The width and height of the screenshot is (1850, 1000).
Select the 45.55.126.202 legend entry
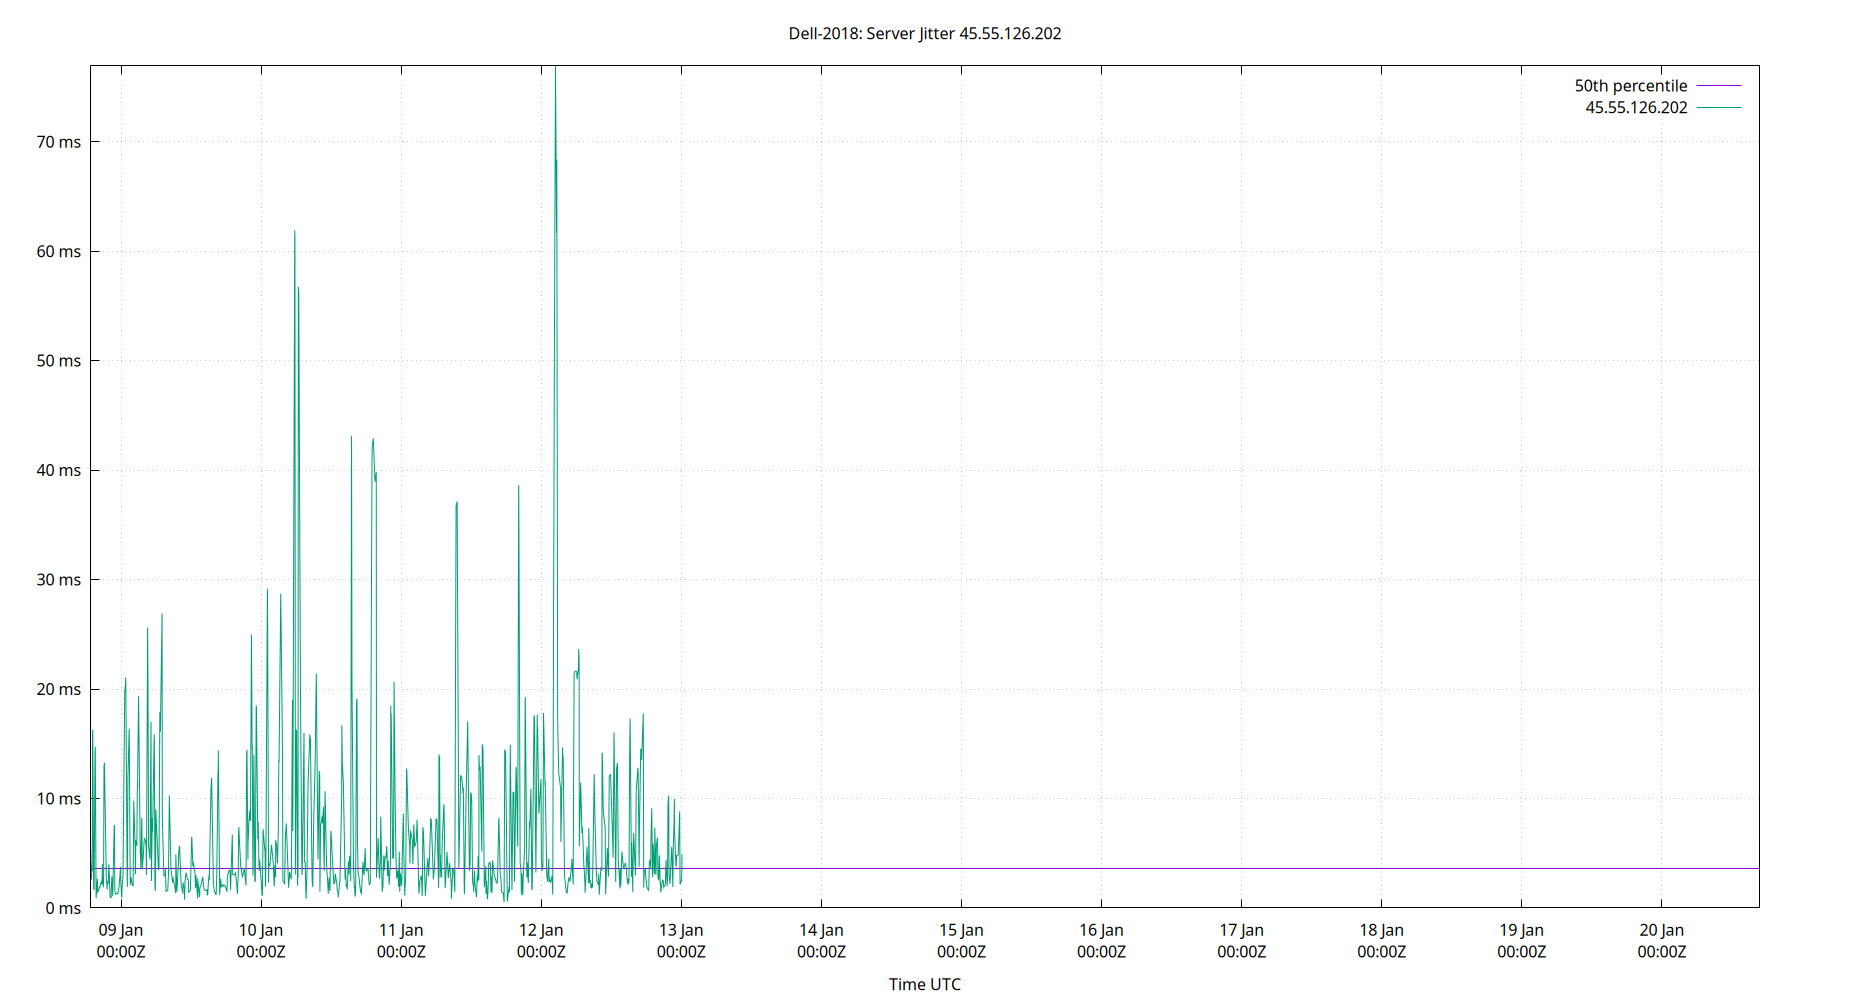(1636, 108)
